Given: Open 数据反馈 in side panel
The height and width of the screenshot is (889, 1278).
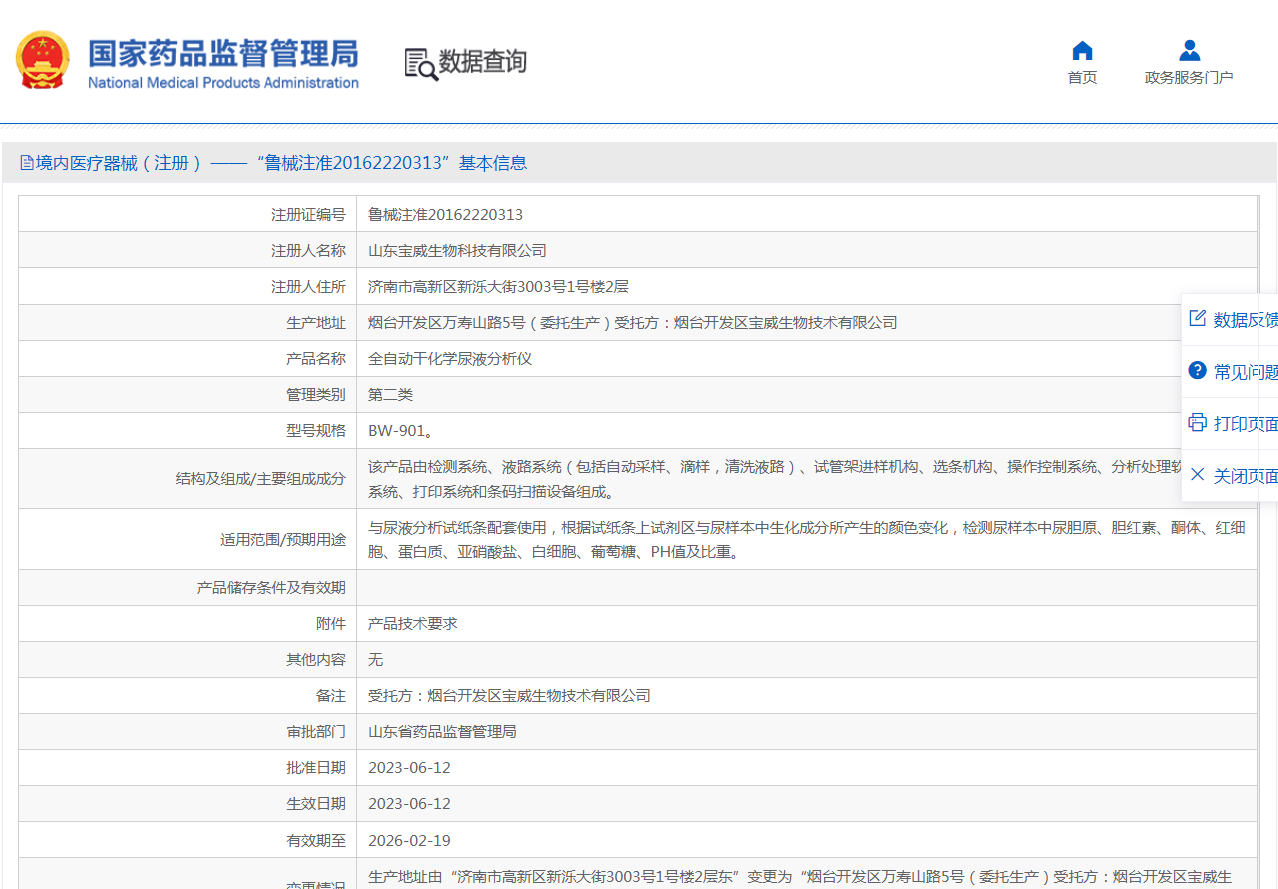Looking at the screenshot, I should 1245,320.
